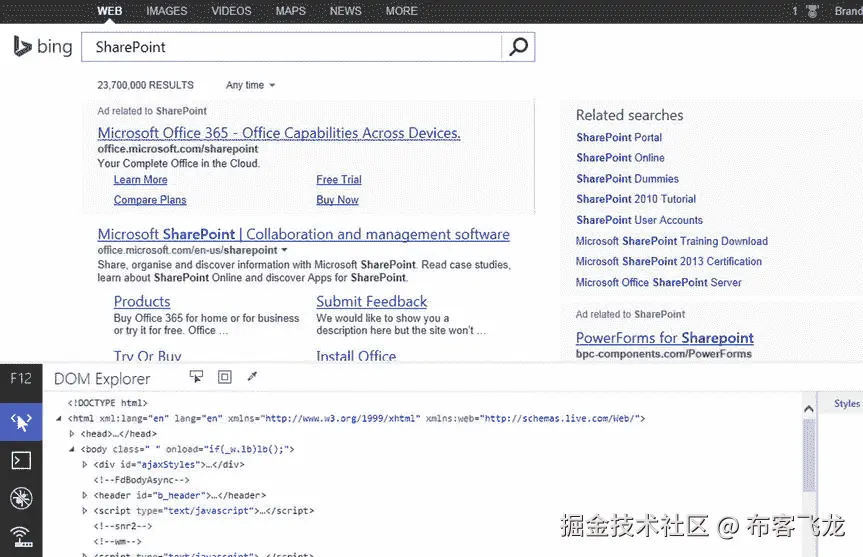Select the DOM Explorer tool icon in sidebar
Viewport: 863px width, 557px height.
pos(21,422)
